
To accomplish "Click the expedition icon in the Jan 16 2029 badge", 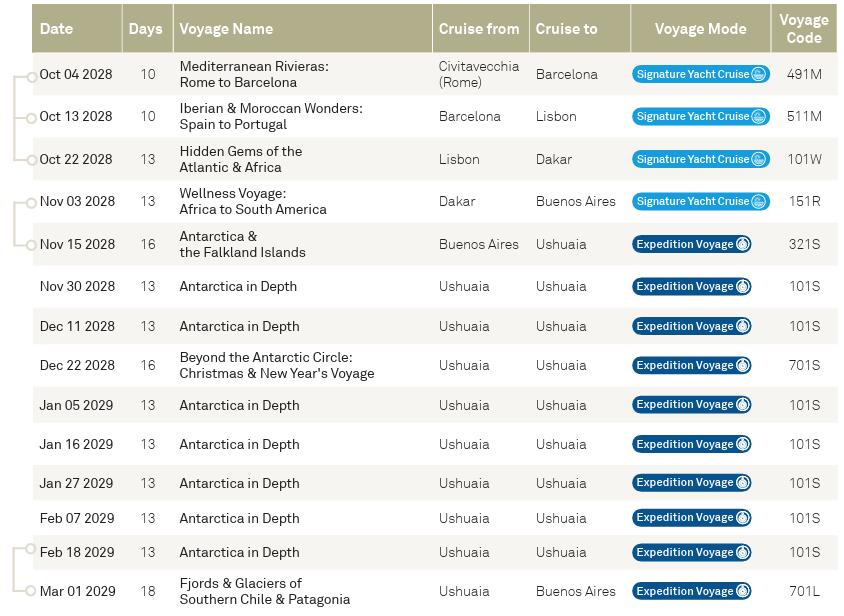I will [743, 444].
